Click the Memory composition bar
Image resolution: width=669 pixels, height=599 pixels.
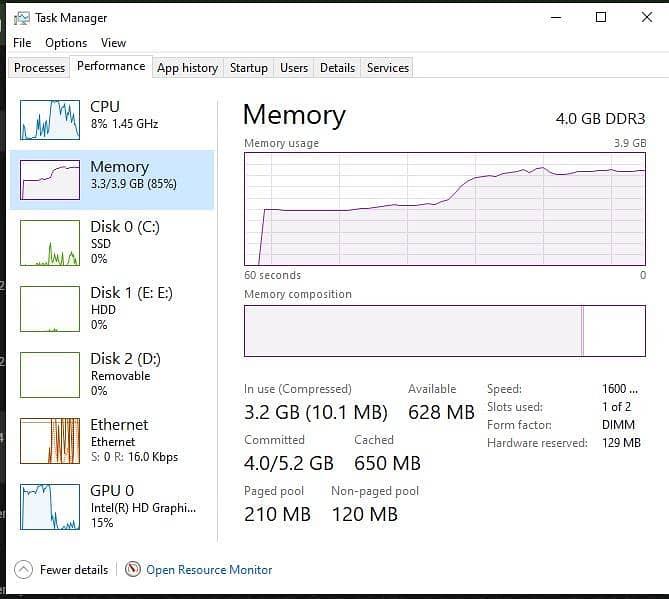[x=445, y=331]
